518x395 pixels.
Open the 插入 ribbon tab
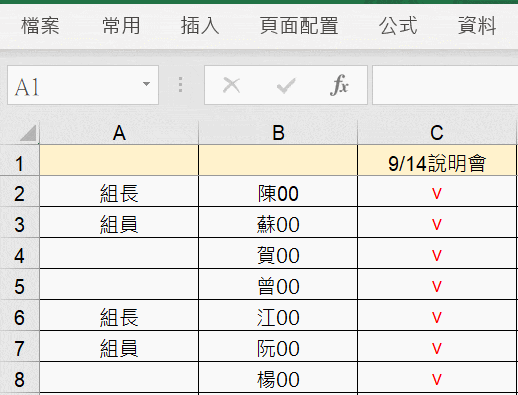point(200,26)
